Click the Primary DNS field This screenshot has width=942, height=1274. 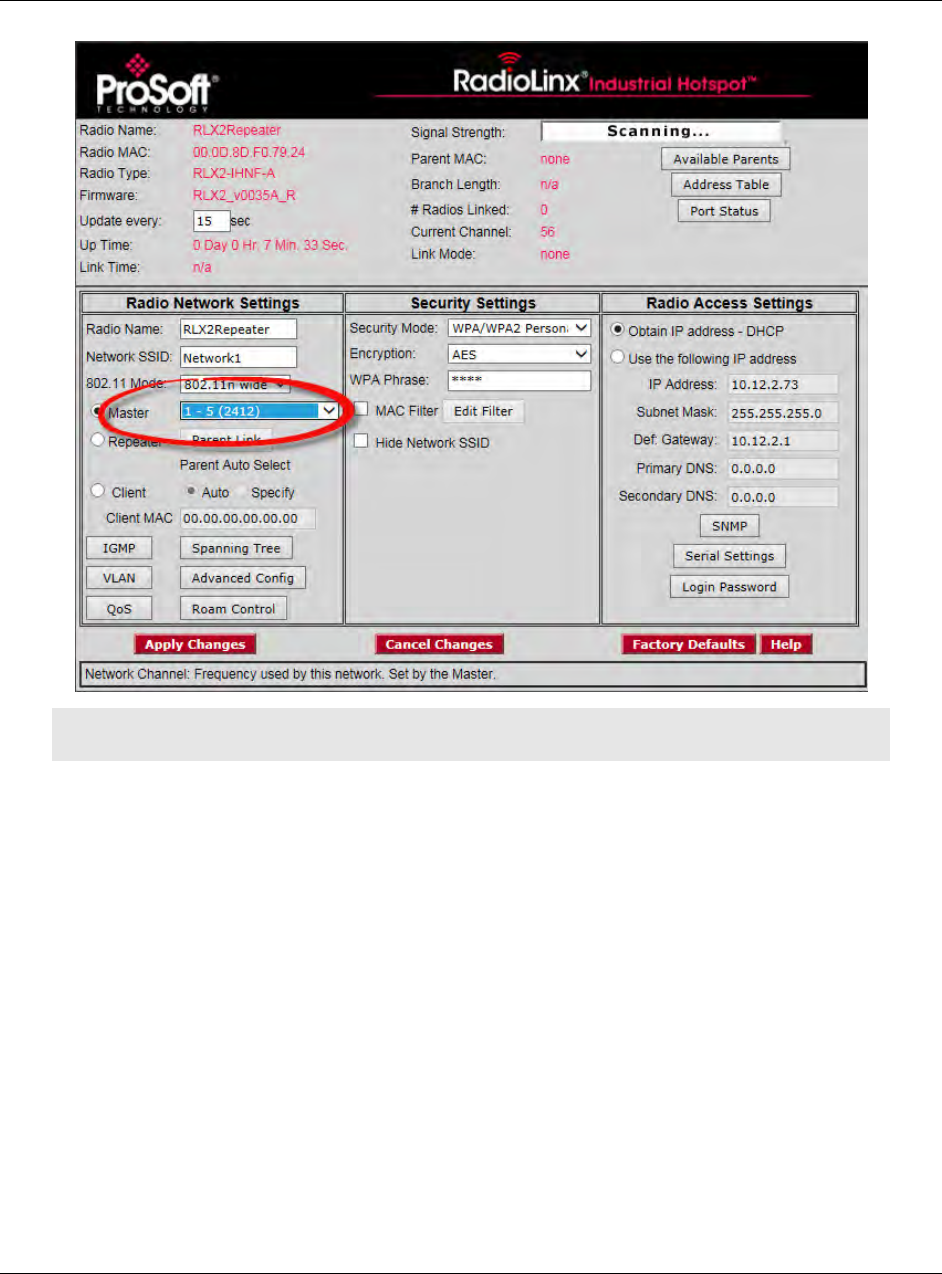click(x=782, y=468)
